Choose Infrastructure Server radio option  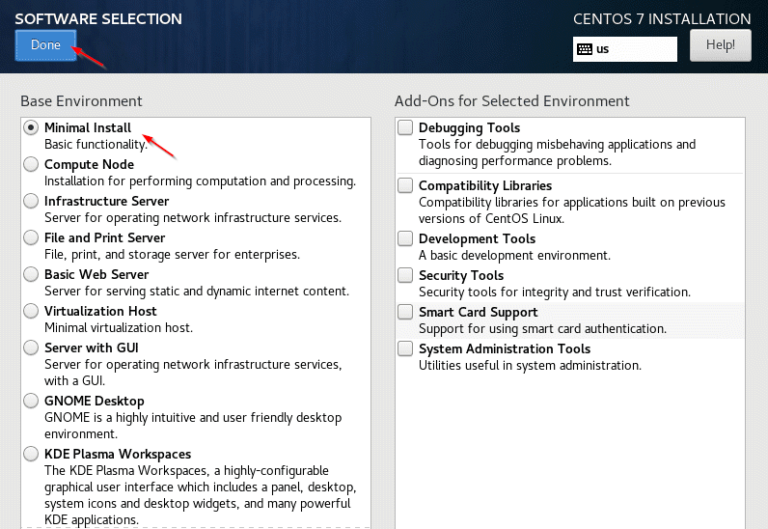(31, 201)
